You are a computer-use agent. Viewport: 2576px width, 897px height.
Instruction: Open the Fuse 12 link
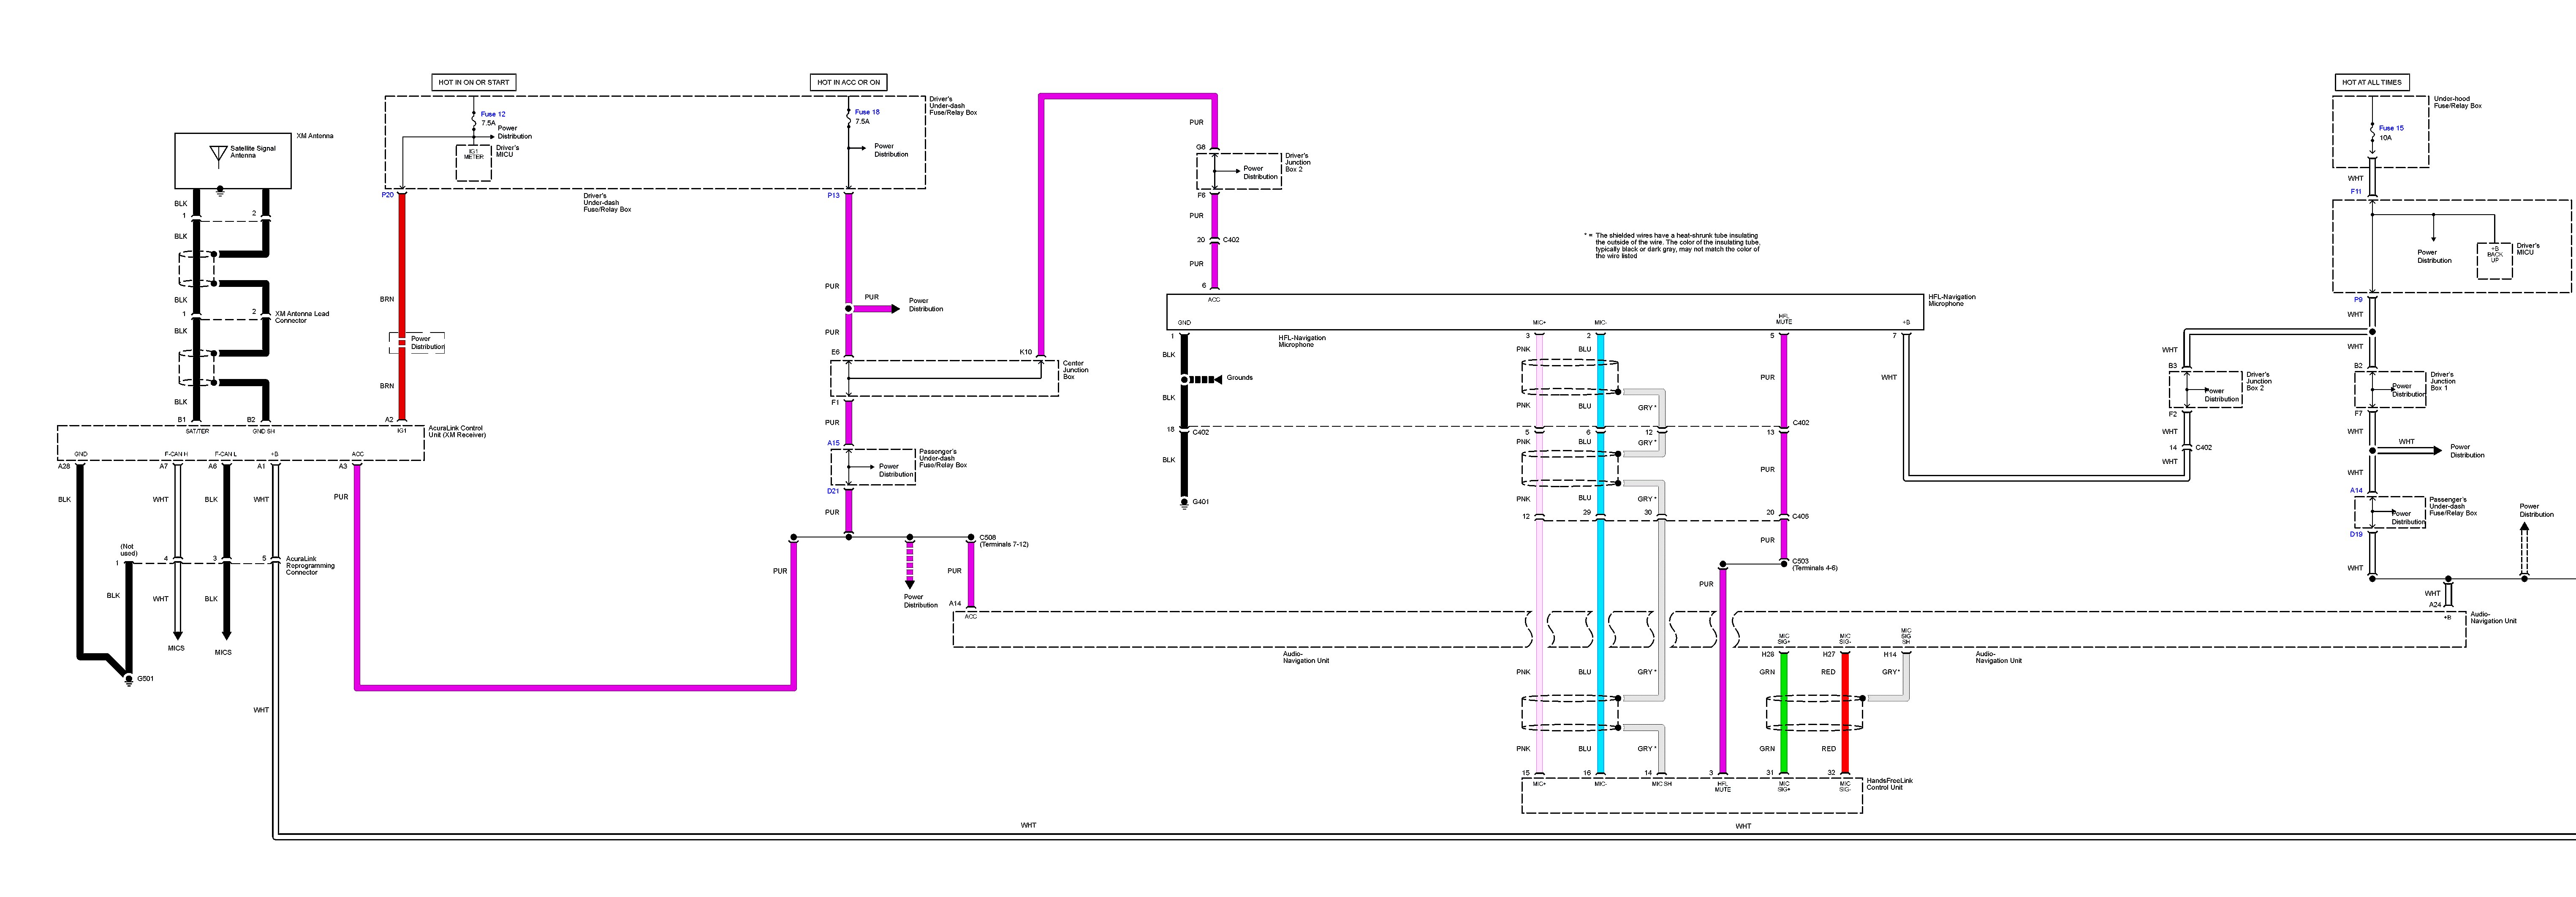click(x=492, y=114)
